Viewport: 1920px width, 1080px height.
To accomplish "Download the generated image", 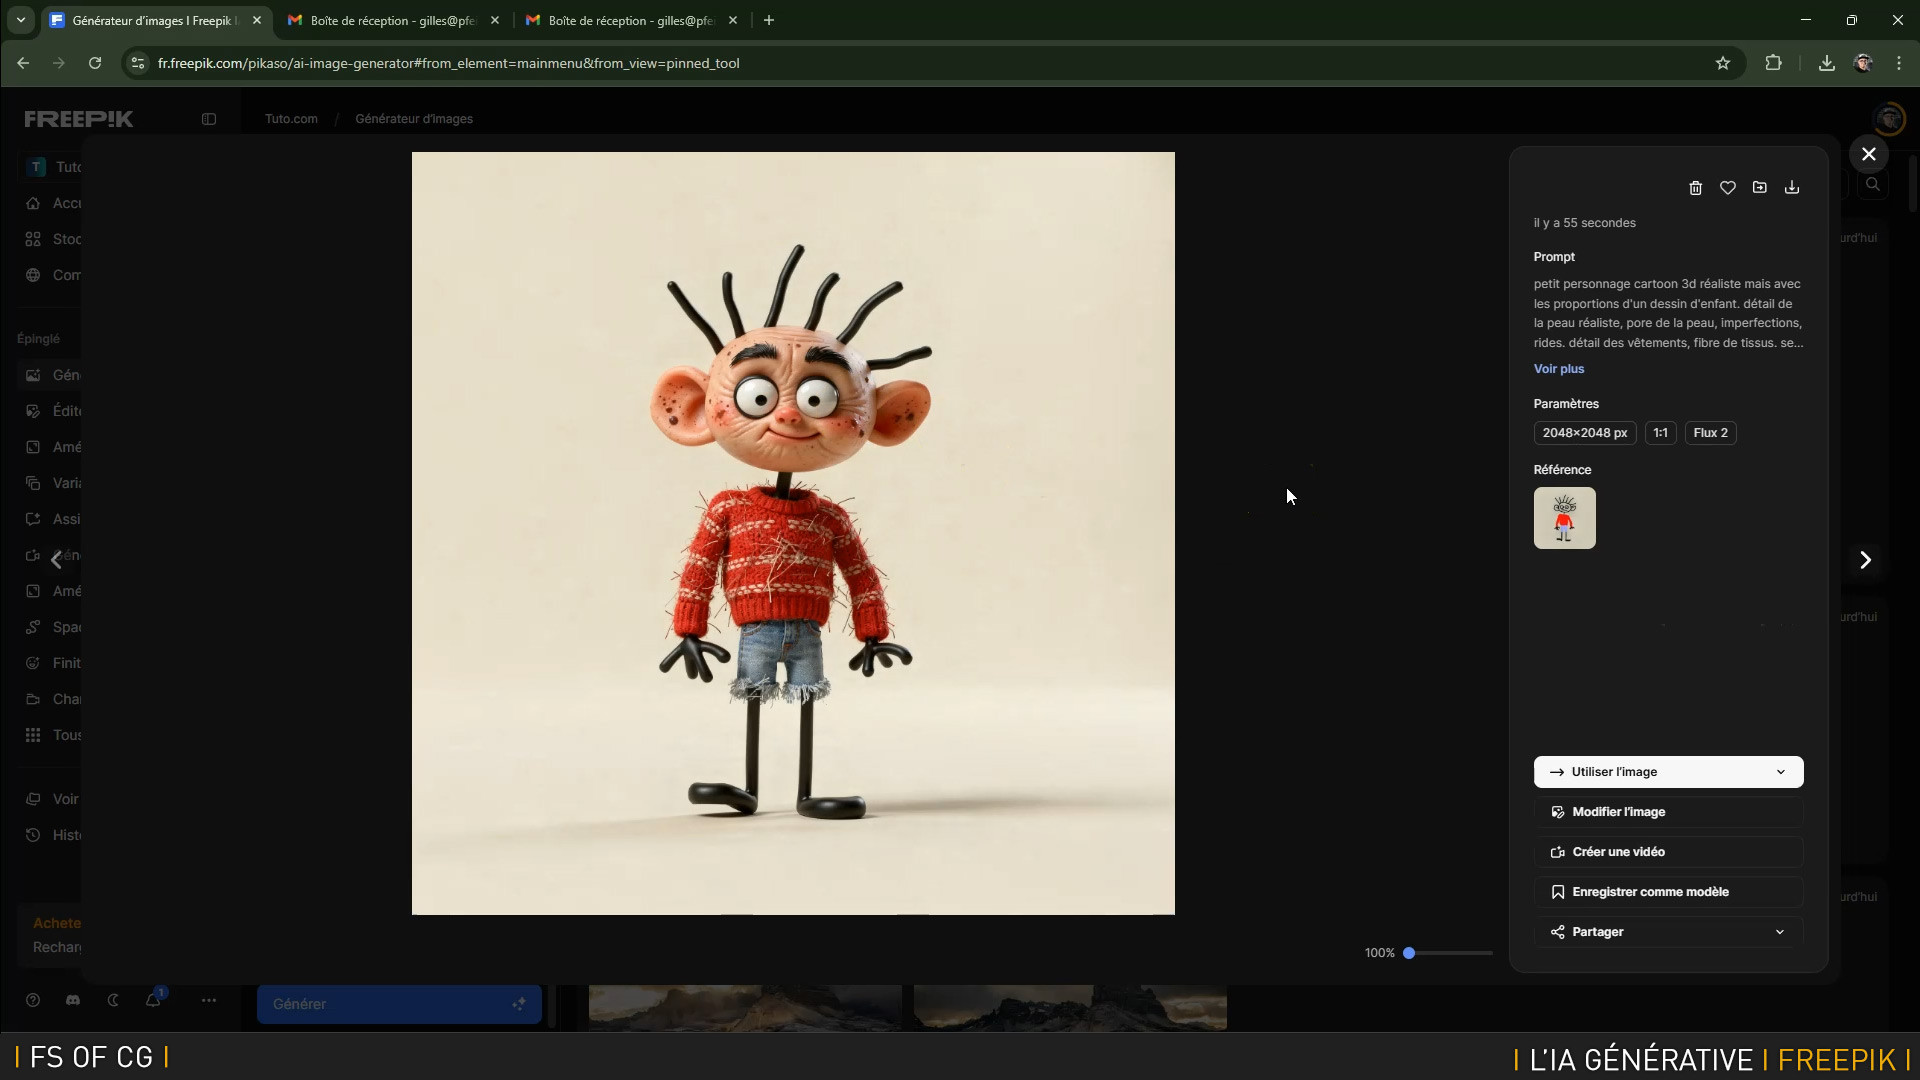I will tap(1792, 188).
